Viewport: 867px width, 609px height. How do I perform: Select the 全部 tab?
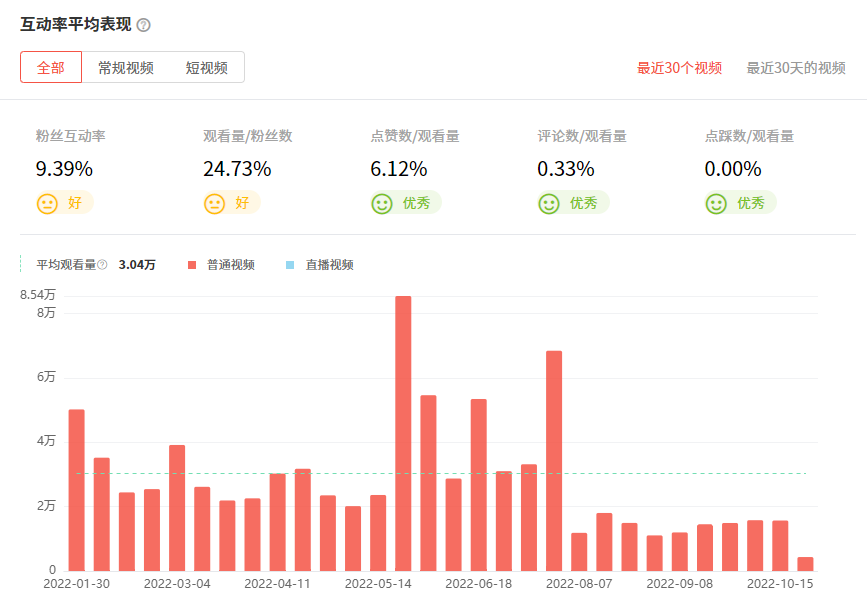51,68
